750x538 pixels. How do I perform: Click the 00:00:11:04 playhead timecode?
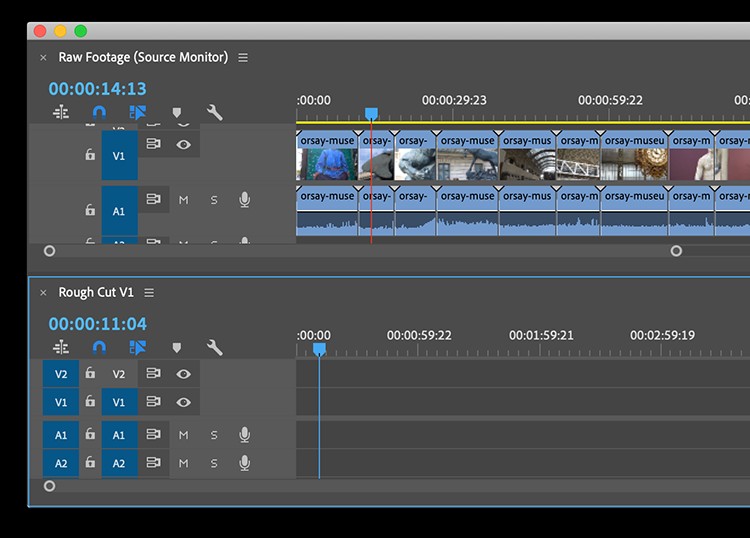click(98, 324)
